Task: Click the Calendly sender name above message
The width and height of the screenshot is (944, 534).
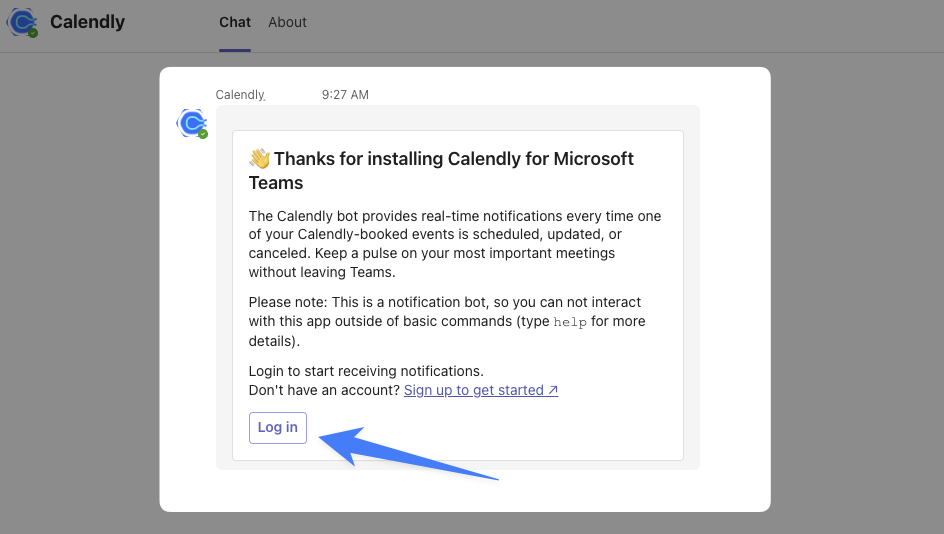Action: pyautogui.click(x=240, y=95)
